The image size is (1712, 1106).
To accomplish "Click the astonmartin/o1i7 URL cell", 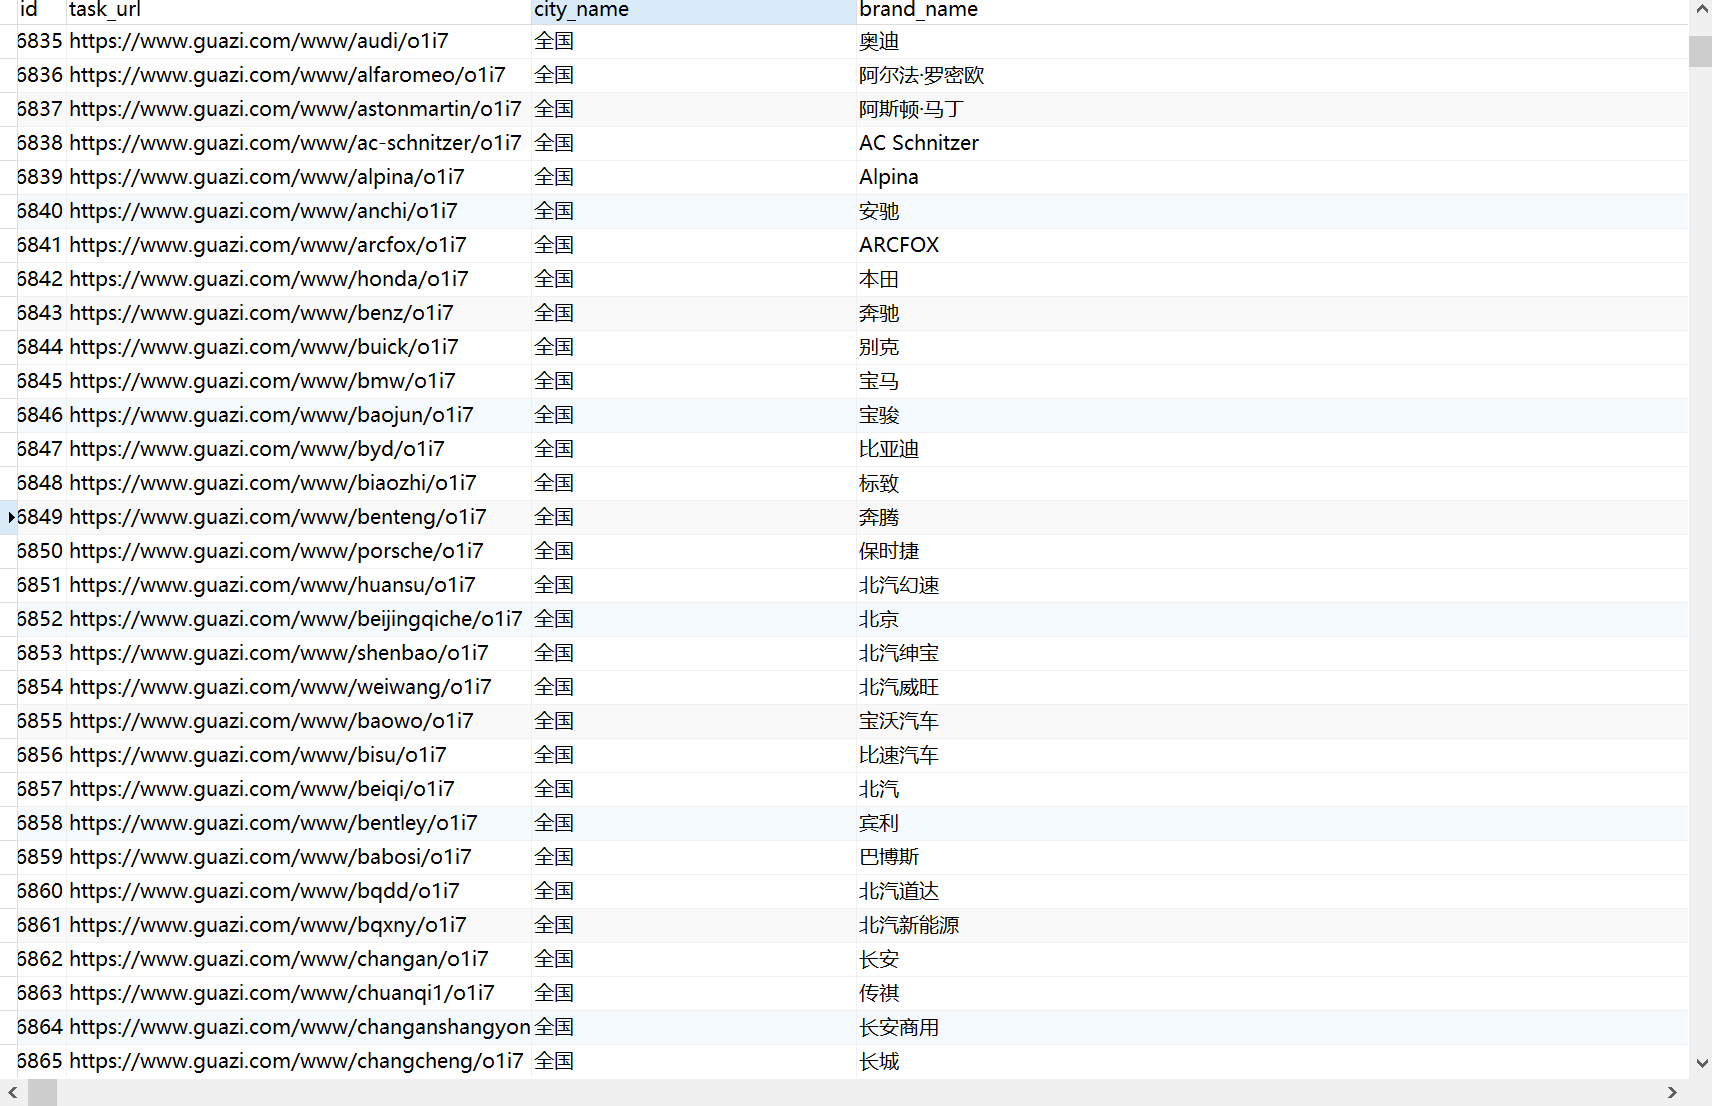I will [298, 109].
